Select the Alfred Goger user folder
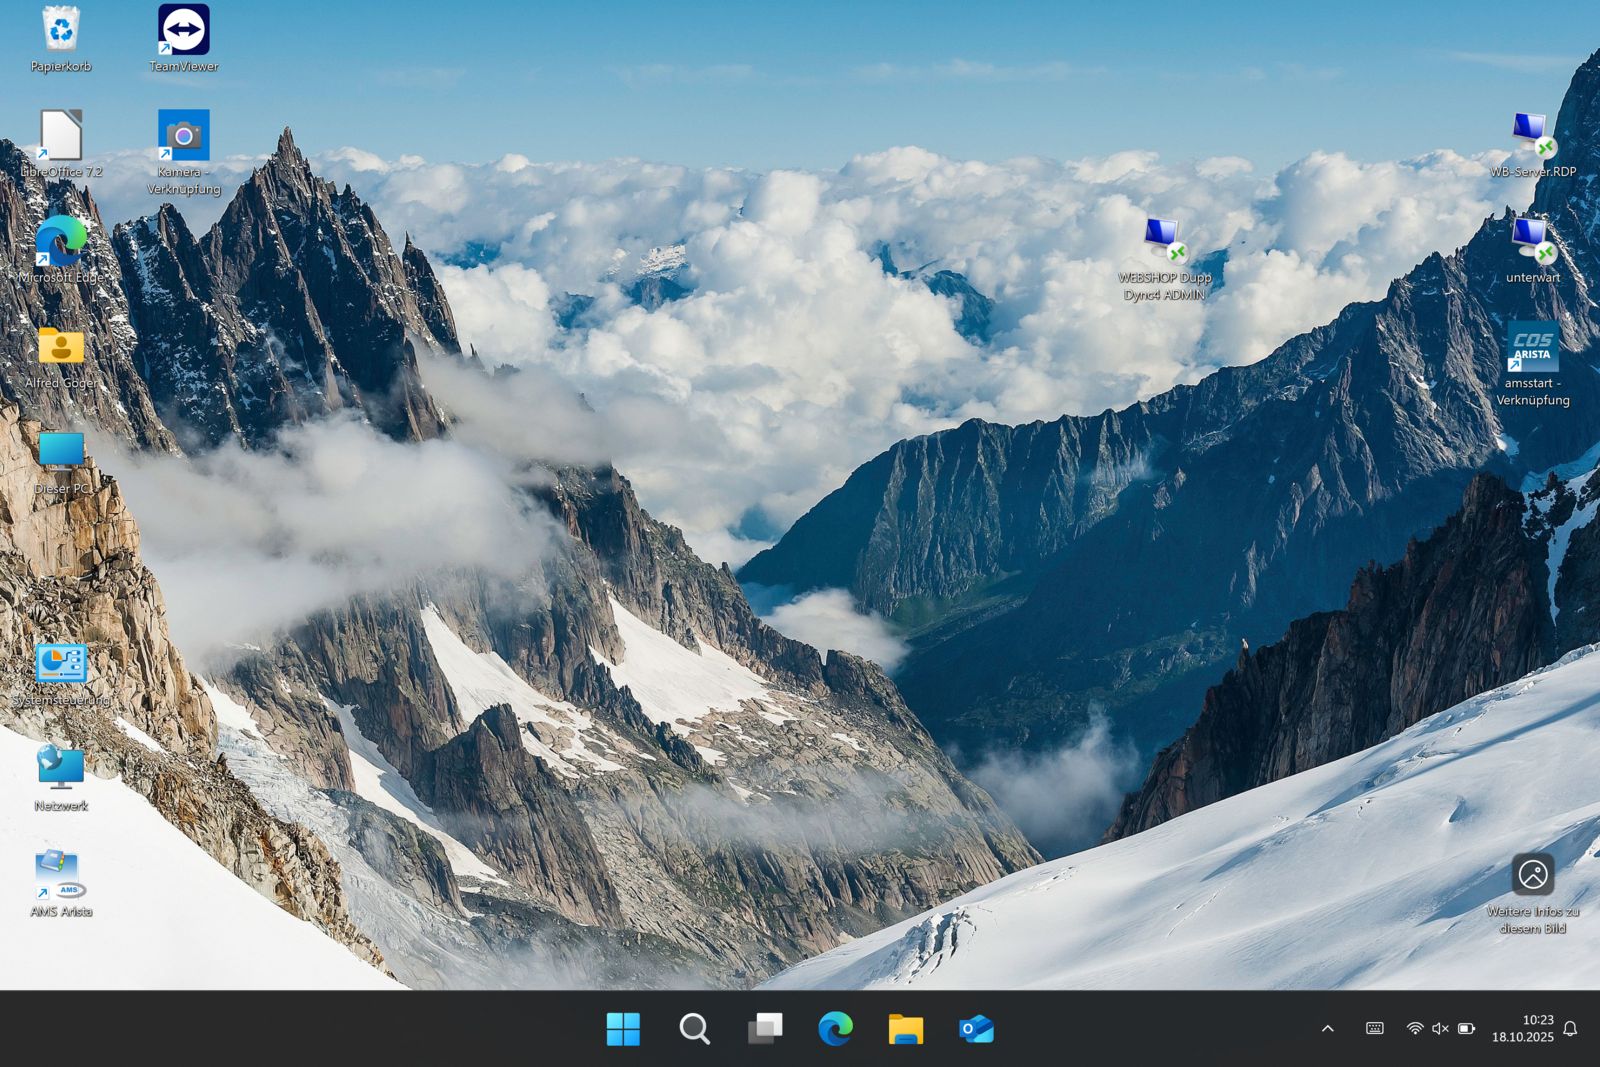The height and width of the screenshot is (1067, 1600). [x=61, y=348]
